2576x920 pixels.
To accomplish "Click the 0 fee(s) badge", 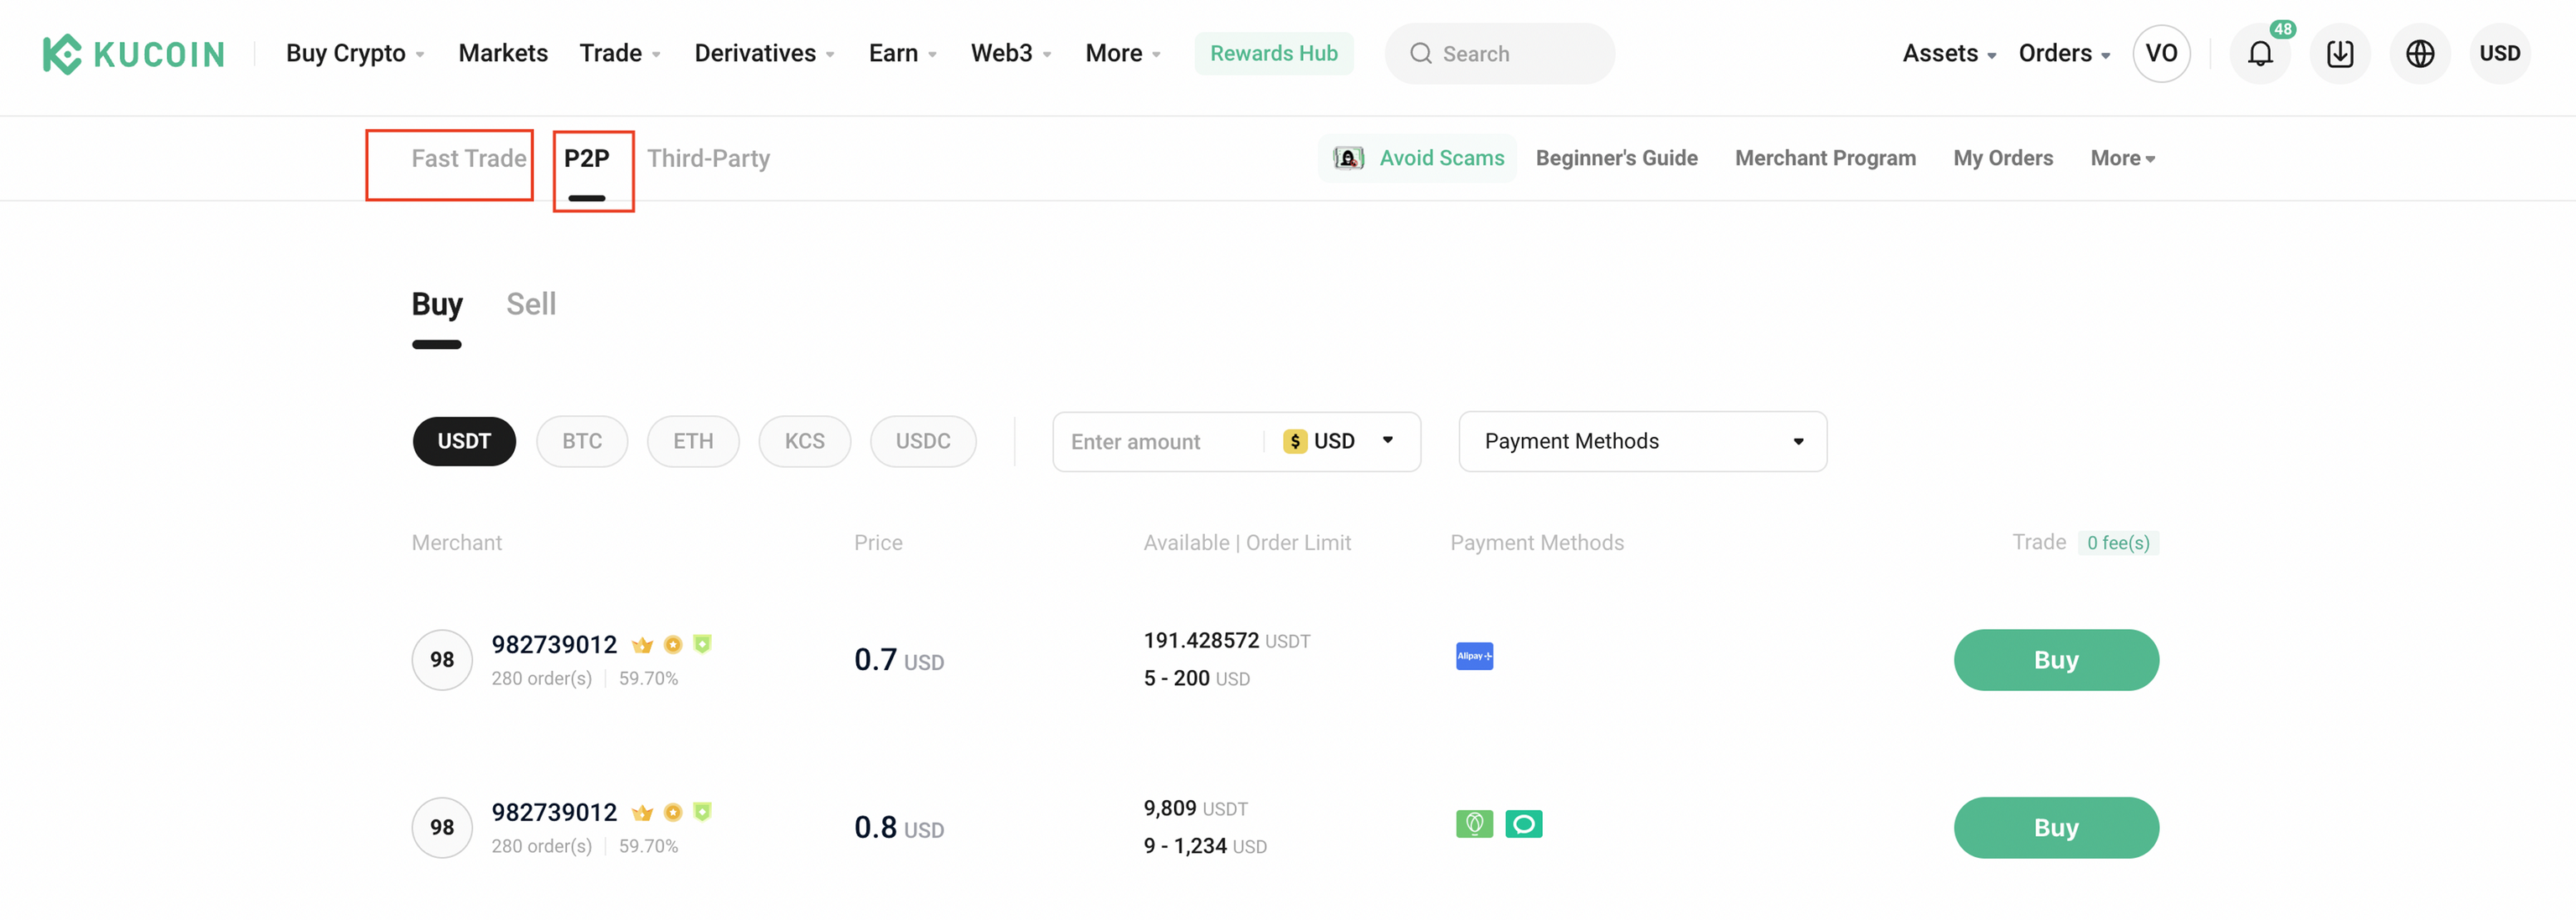I will [2118, 543].
